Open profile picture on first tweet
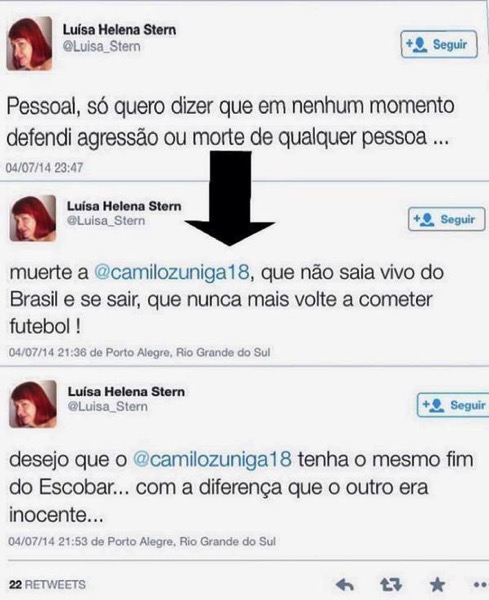The image size is (489, 600). [x=29, y=44]
